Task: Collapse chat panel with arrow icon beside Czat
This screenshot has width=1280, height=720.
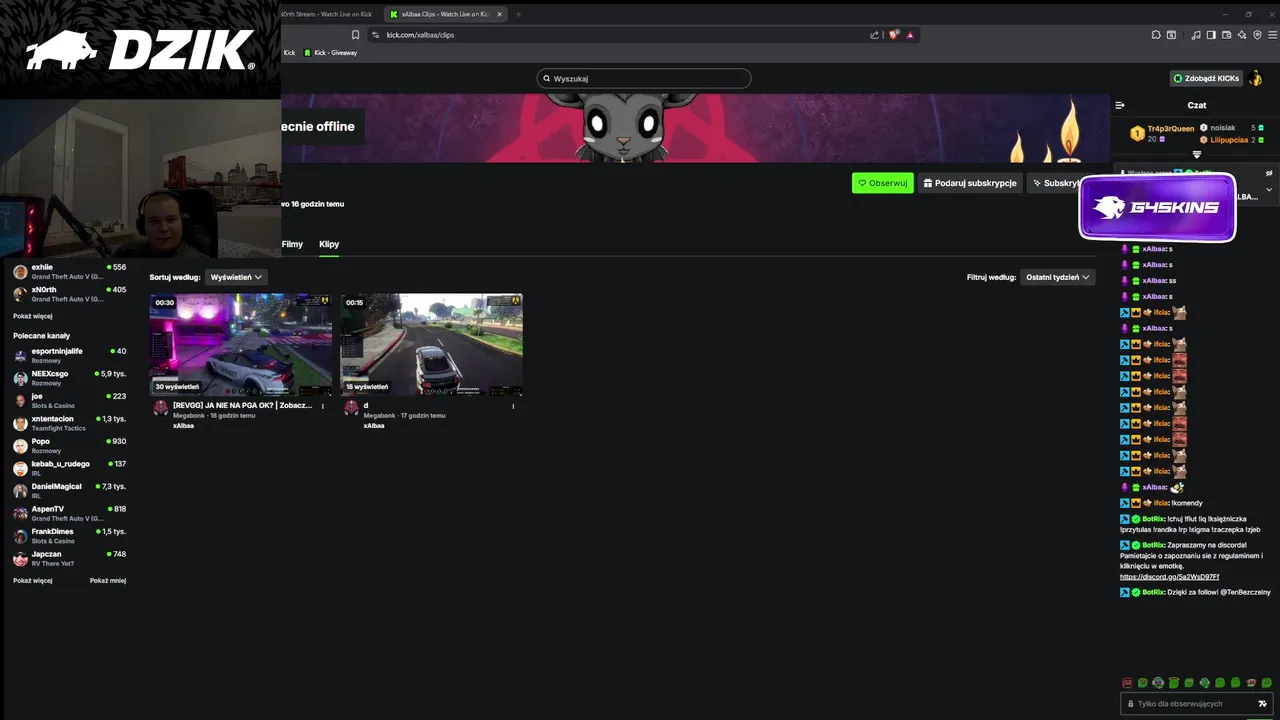Action: pyautogui.click(x=1120, y=105)
